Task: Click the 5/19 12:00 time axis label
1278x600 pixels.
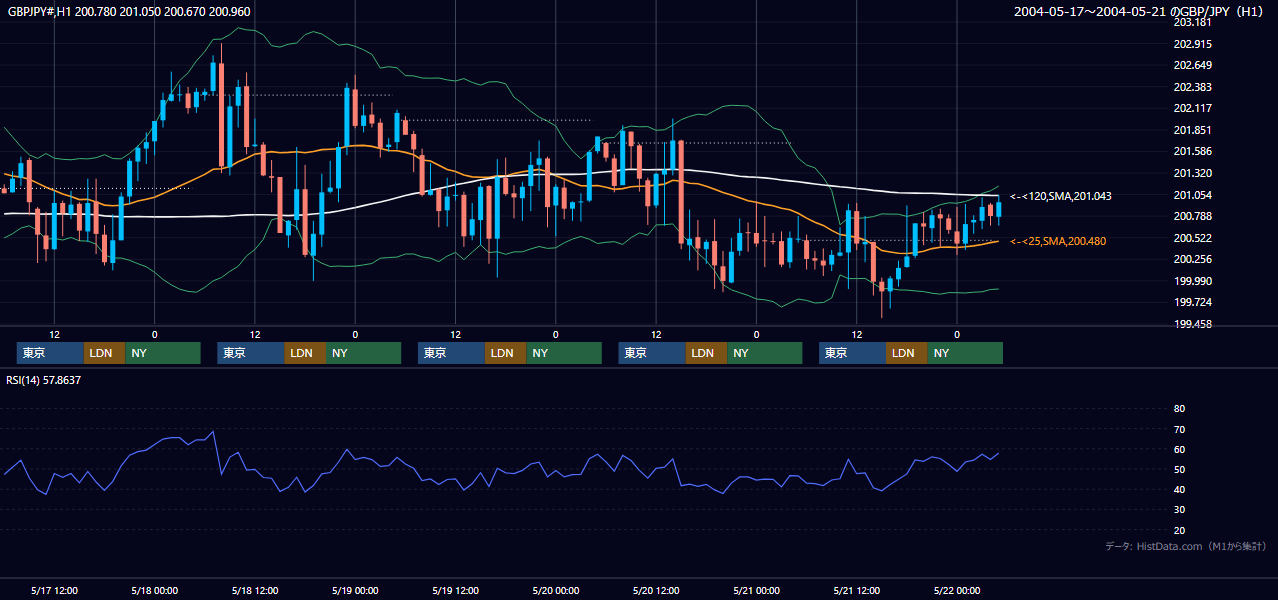Action: (x=456, y=591)
